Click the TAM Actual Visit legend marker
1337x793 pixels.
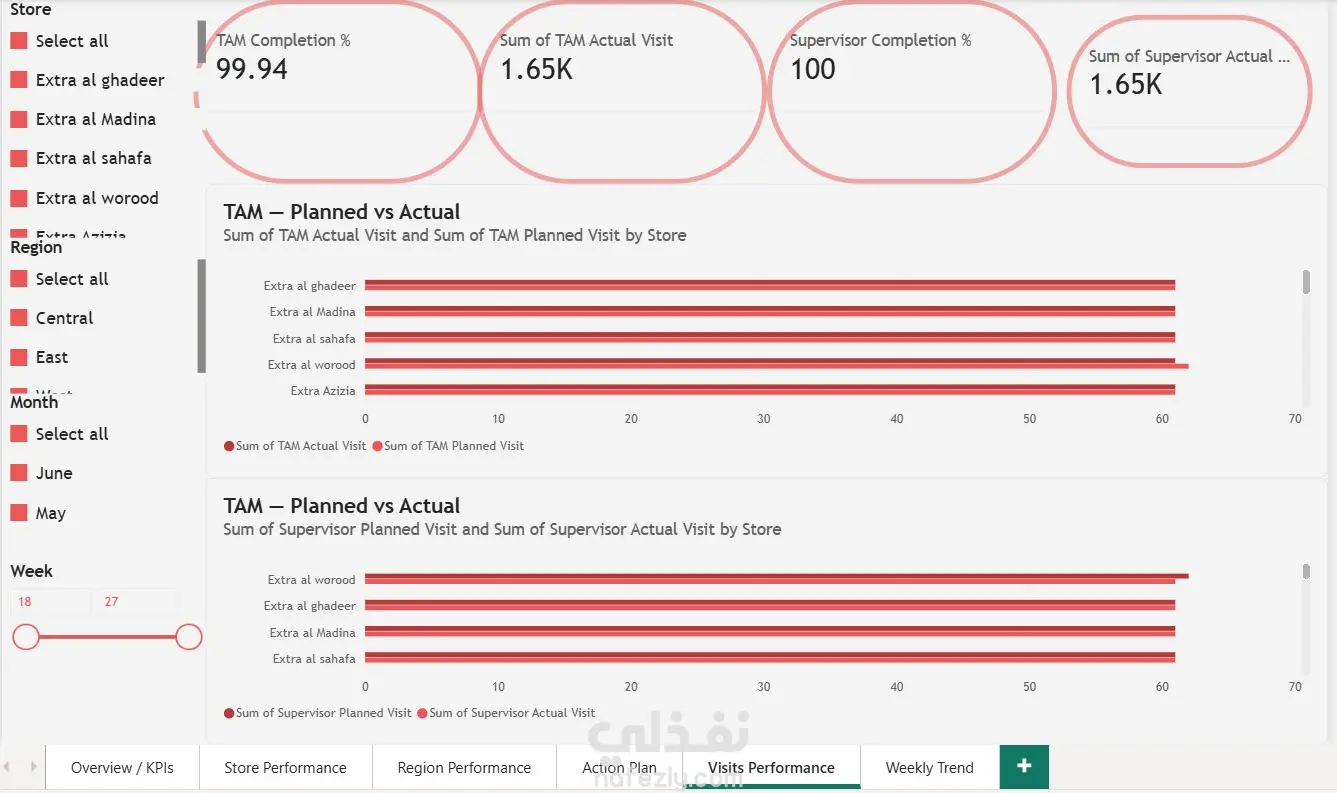229,446
